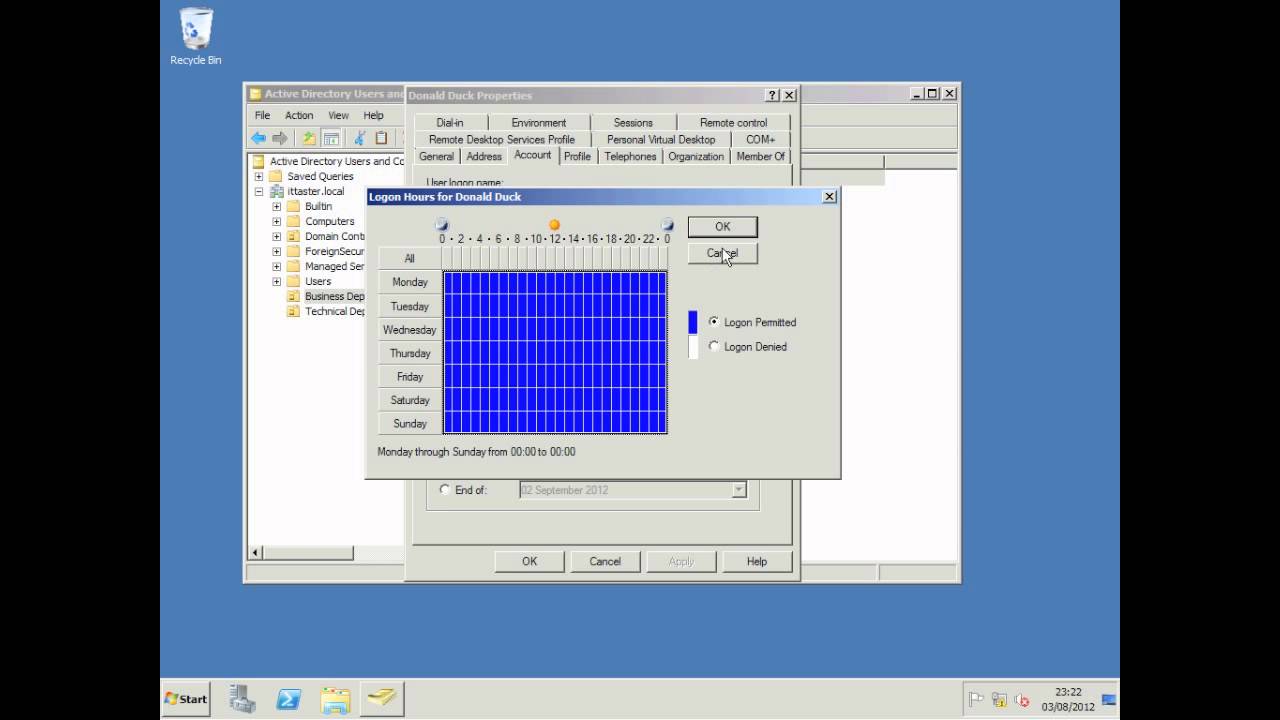Select the Technical Dep OU in the tree
This screenshot has width=1280, height=720.
pyautogui.click(x=334, y=311)
